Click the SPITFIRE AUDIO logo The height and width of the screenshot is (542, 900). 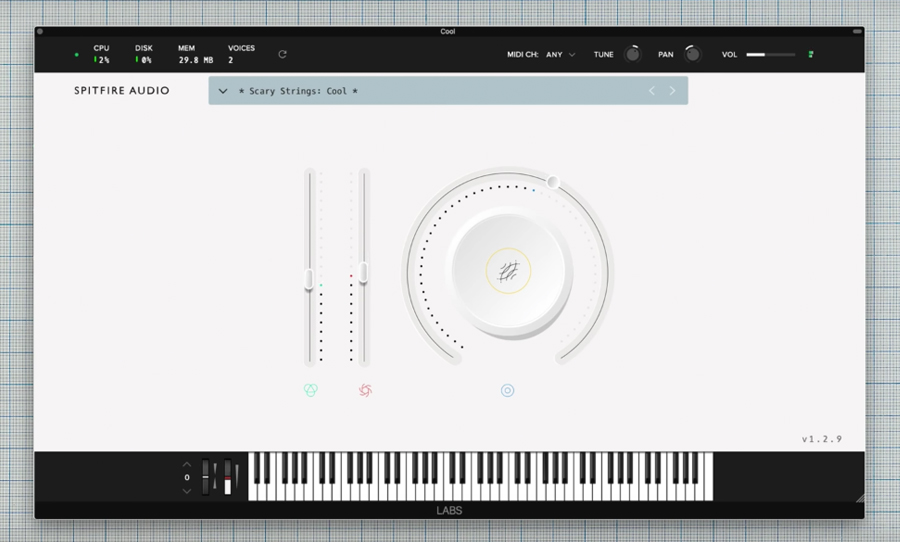pyautogui.click(x=122, y=91)
